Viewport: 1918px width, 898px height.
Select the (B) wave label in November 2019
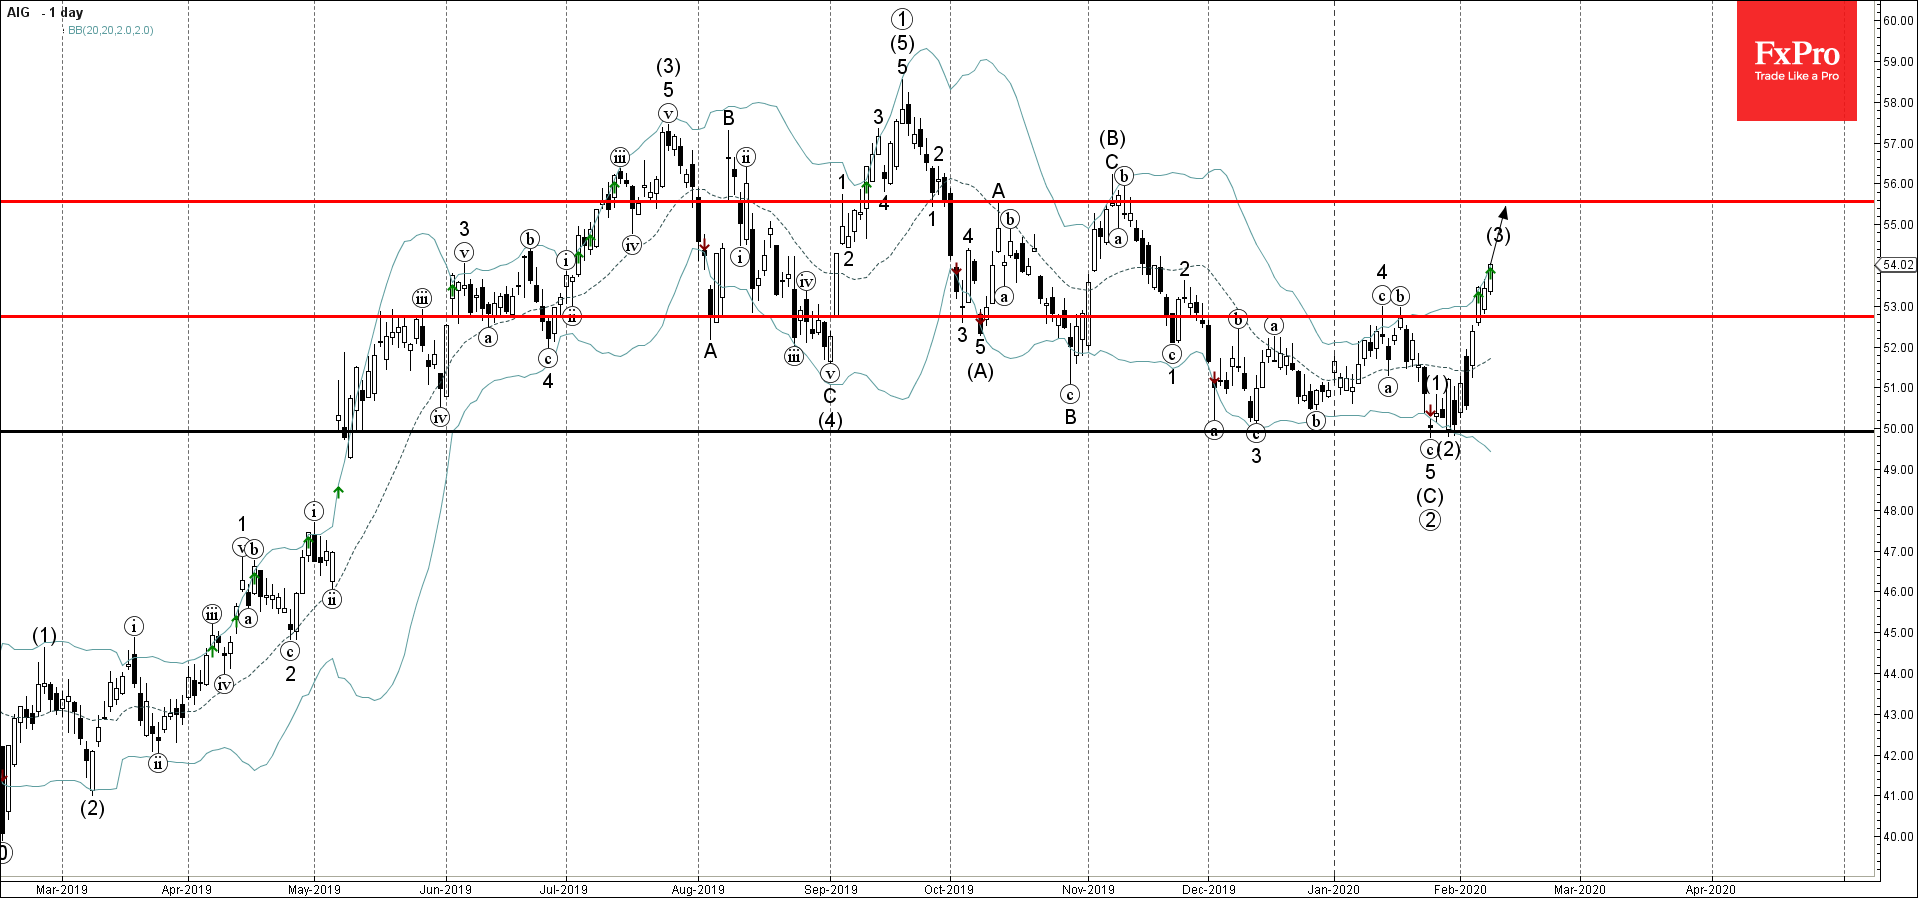[1112, 138]
